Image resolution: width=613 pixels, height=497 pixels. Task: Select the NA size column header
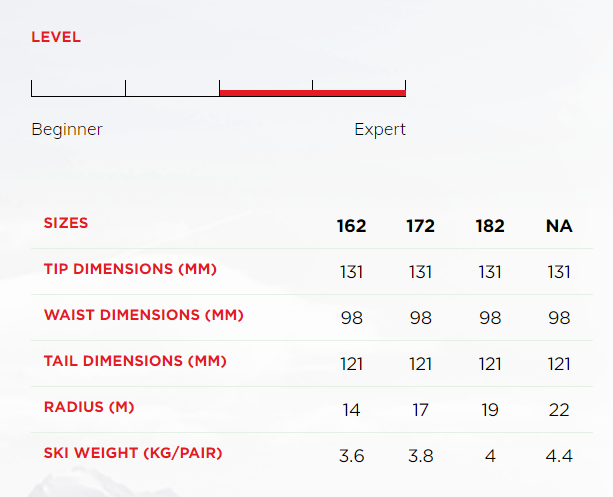click(x=559, y=226)
